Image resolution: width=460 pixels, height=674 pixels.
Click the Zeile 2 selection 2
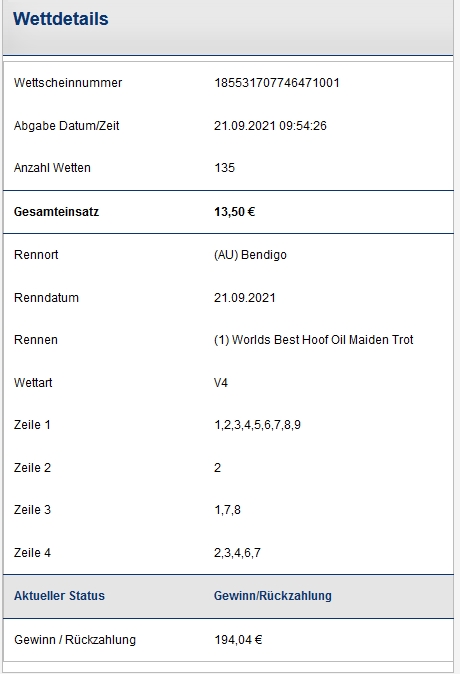coord(218,468)
